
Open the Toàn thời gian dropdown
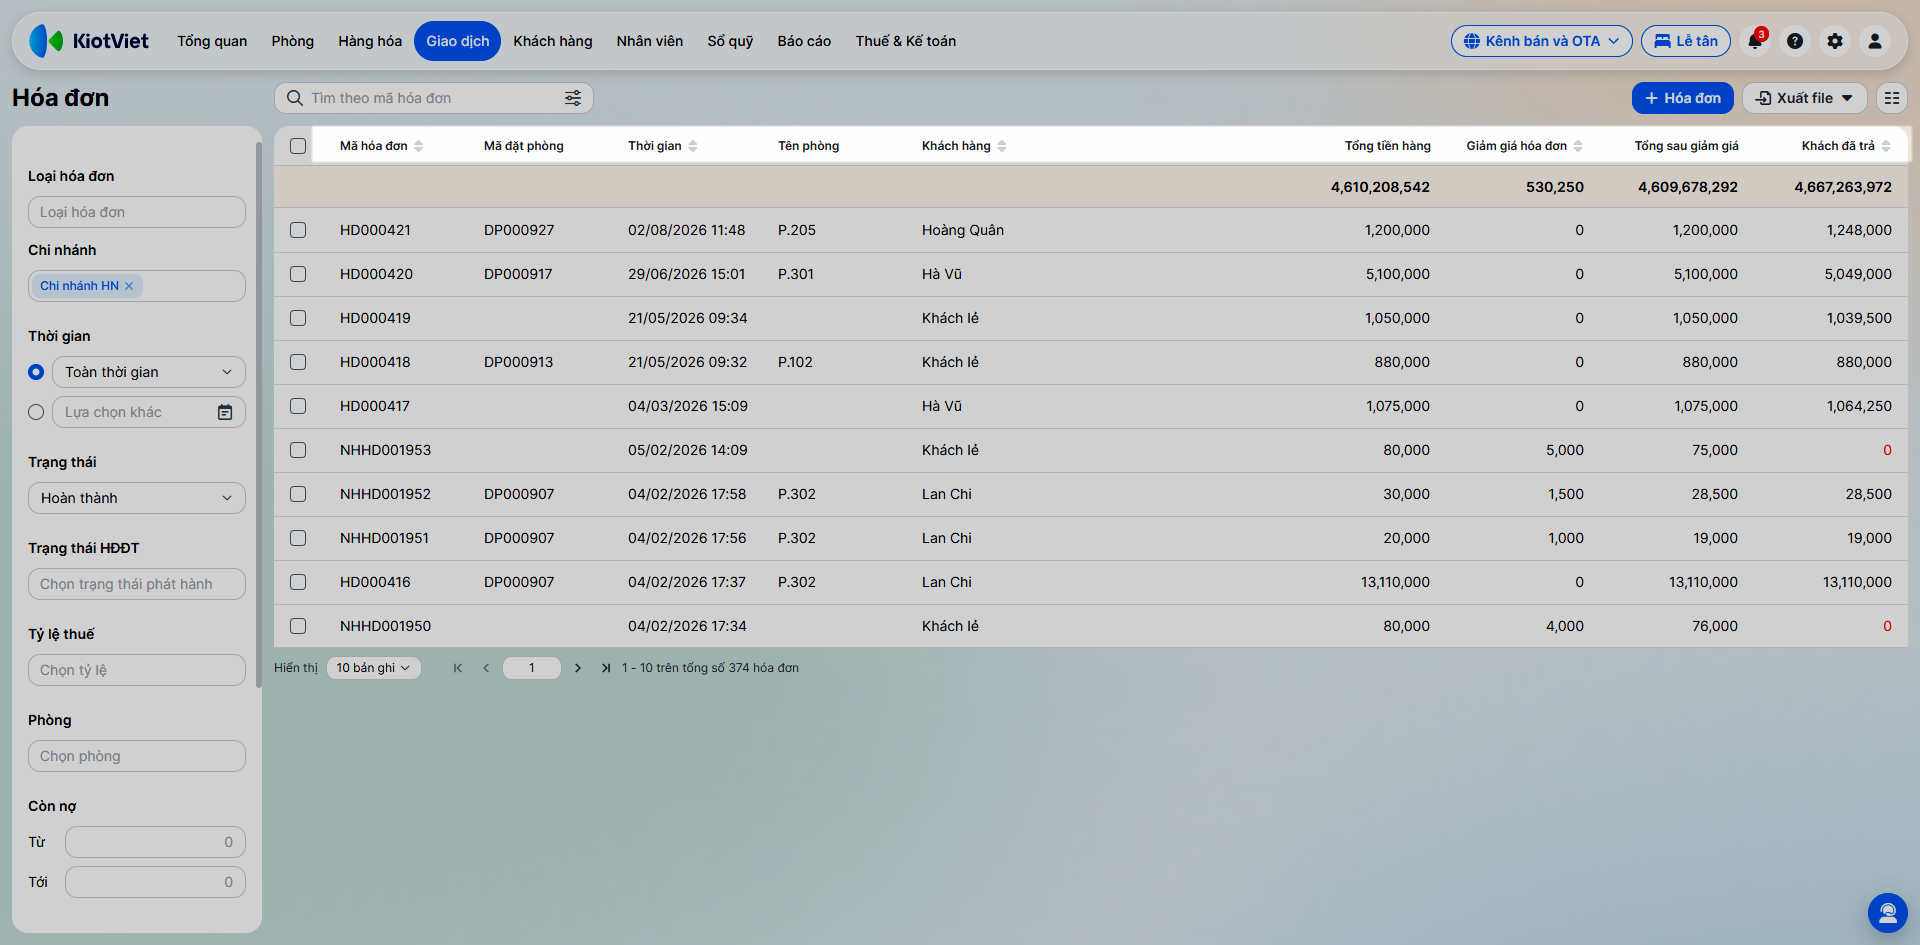coord(149,372)
